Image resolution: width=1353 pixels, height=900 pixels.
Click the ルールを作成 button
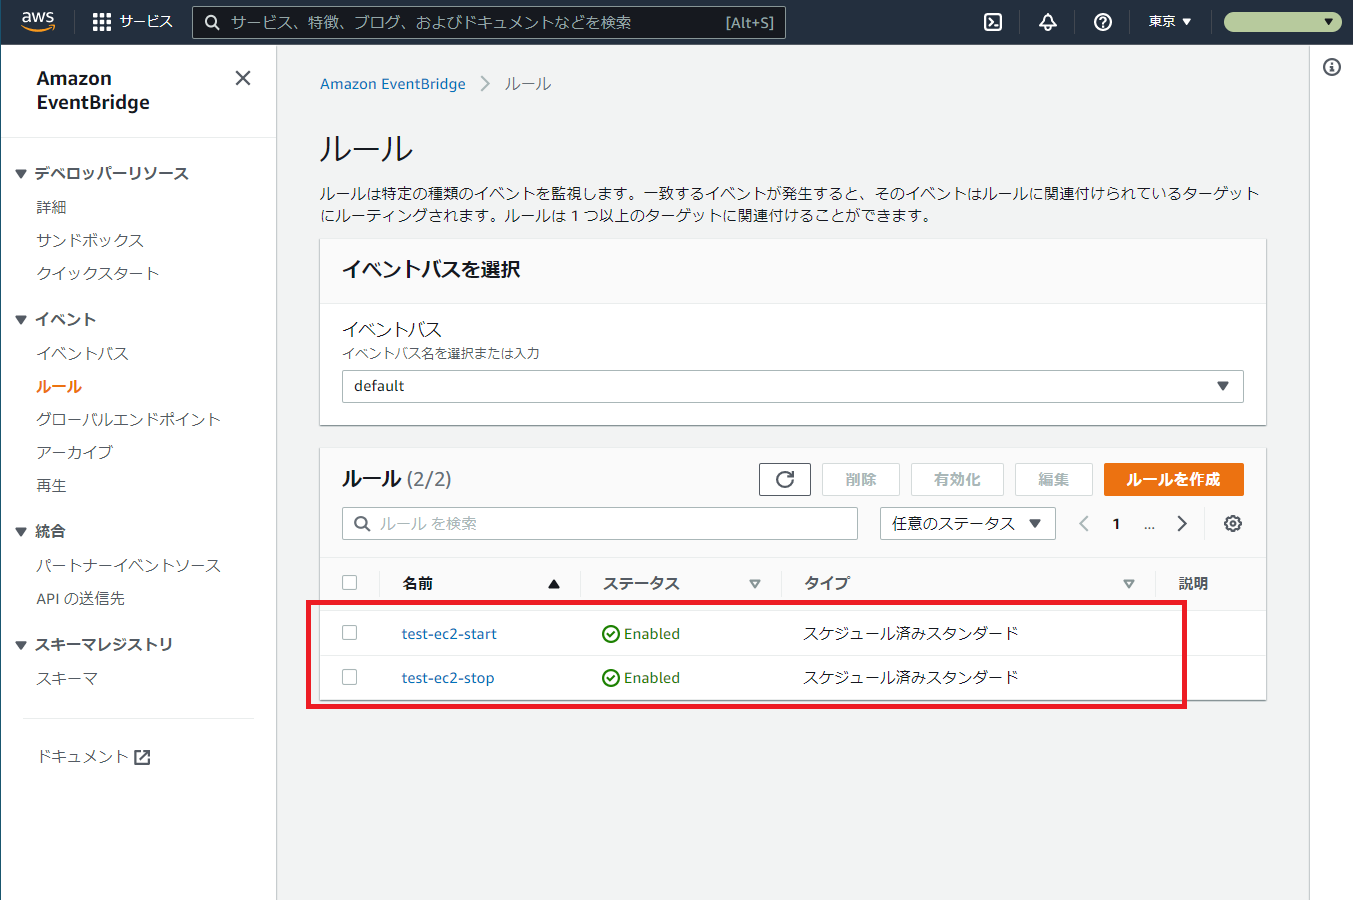(x=1174, y=479)
